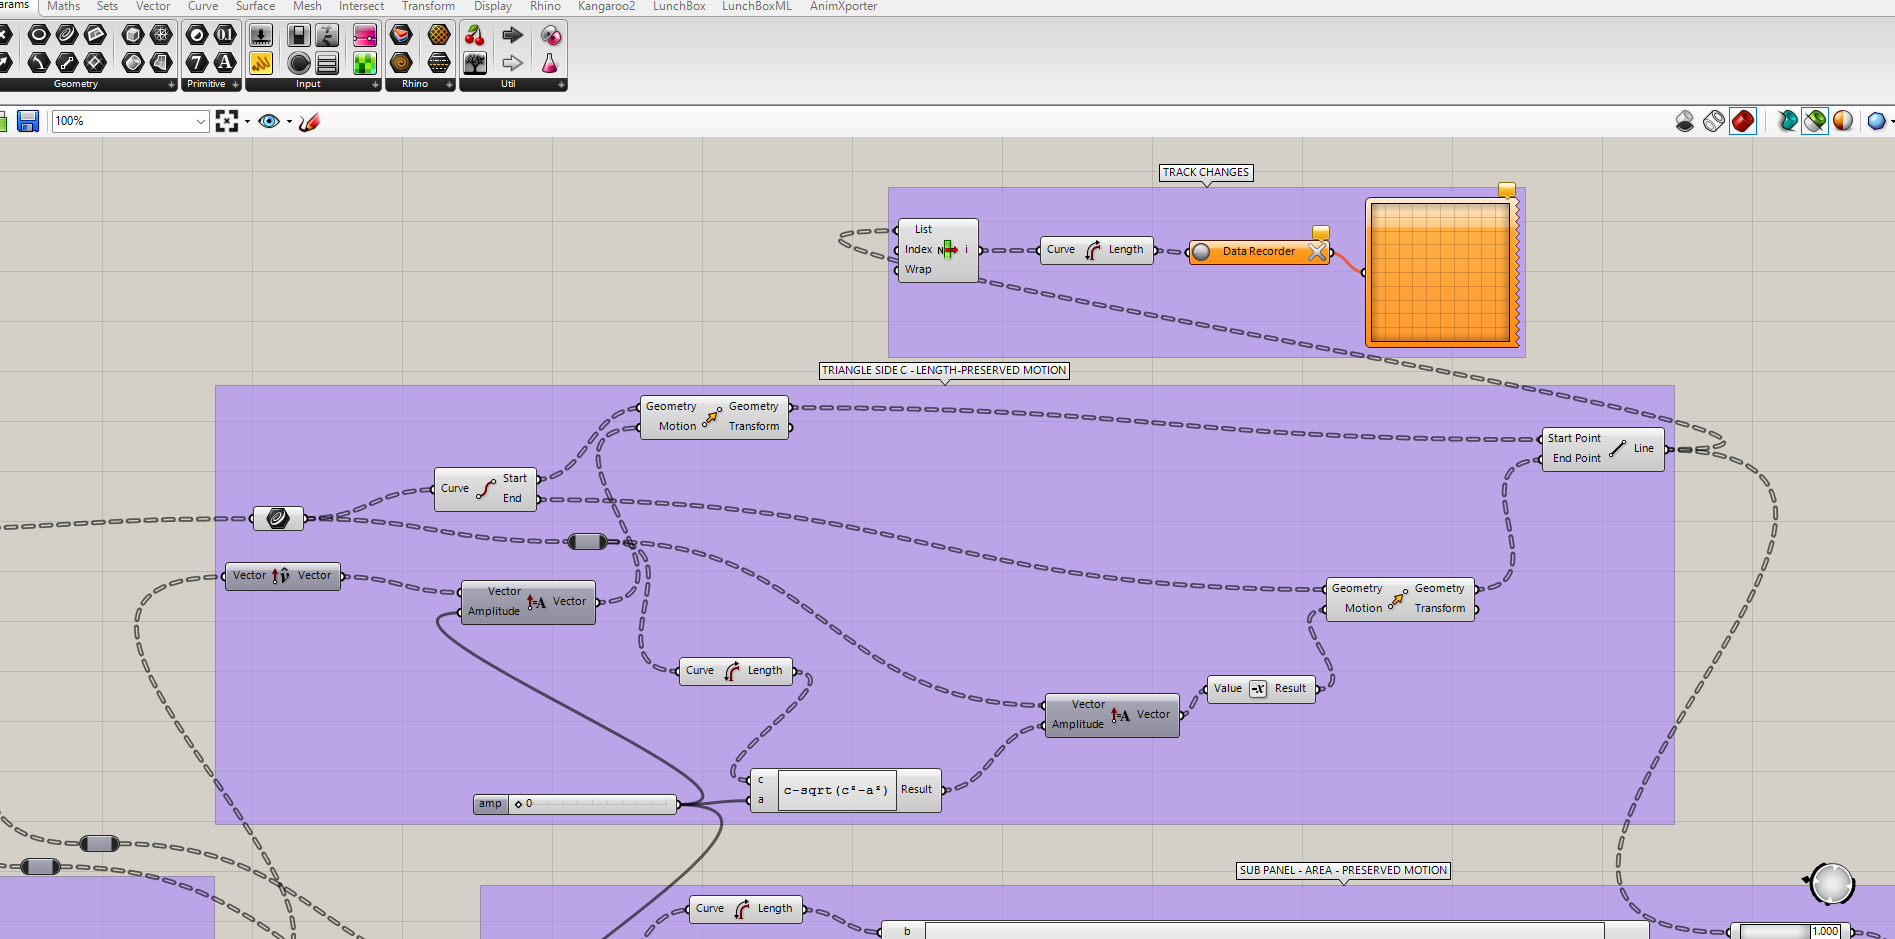Save the document with the floppy icon
This screenshot has width=1895, height=939.
pos(28,121)
